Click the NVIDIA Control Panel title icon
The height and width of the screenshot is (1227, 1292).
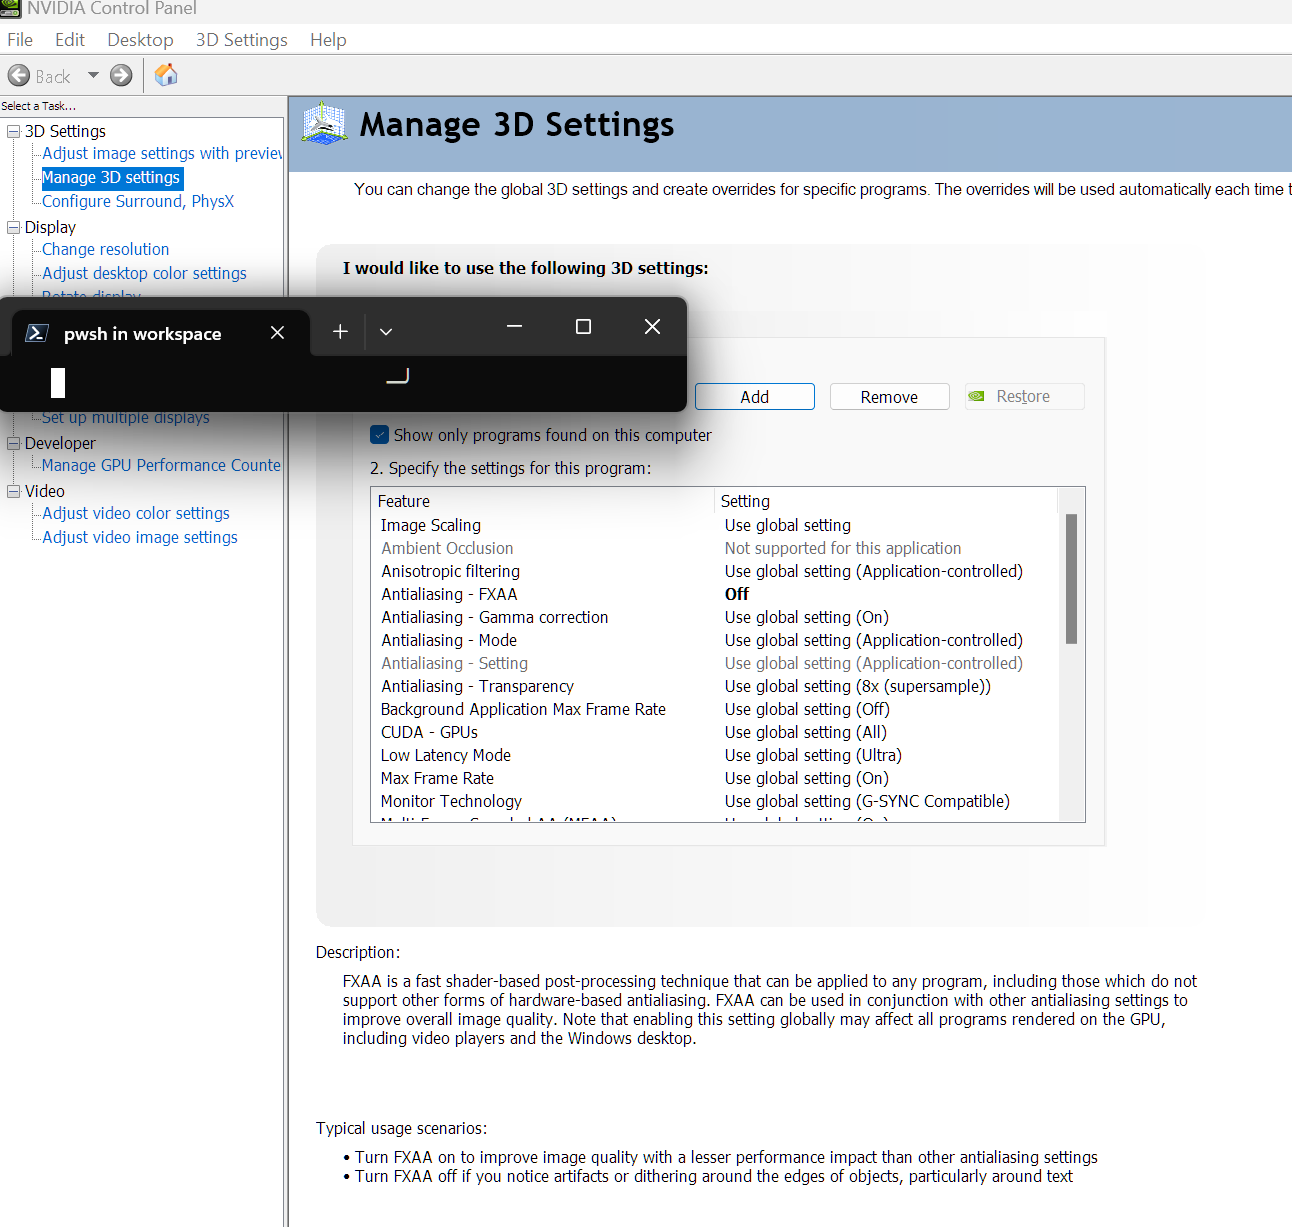(11, 8)
